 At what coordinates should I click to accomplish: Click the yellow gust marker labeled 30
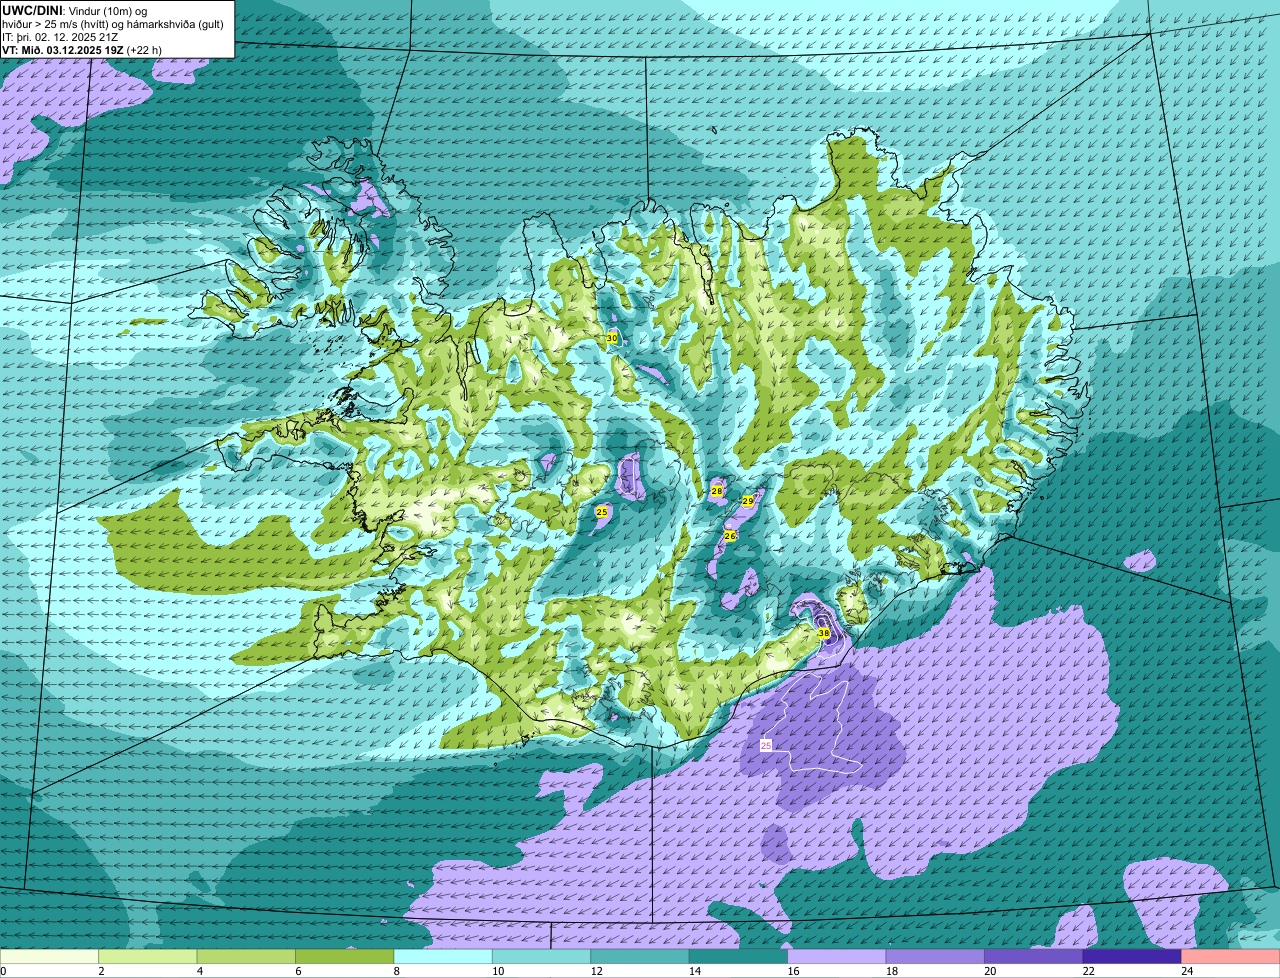612,339
